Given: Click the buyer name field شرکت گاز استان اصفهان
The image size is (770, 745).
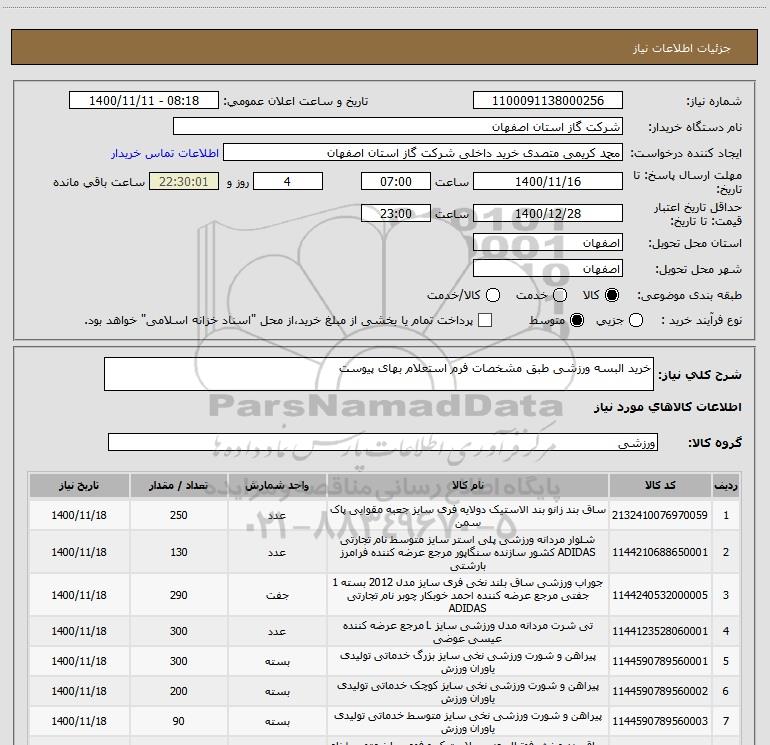Looking at the screenshot, I should coord(398,127).
